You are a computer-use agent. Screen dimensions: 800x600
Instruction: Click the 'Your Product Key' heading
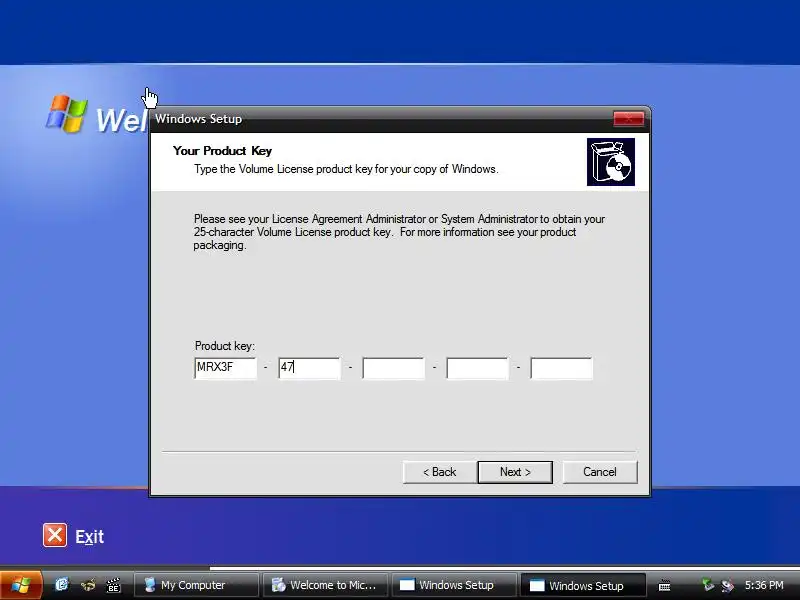pyautogui.click(x=222, y=151)
